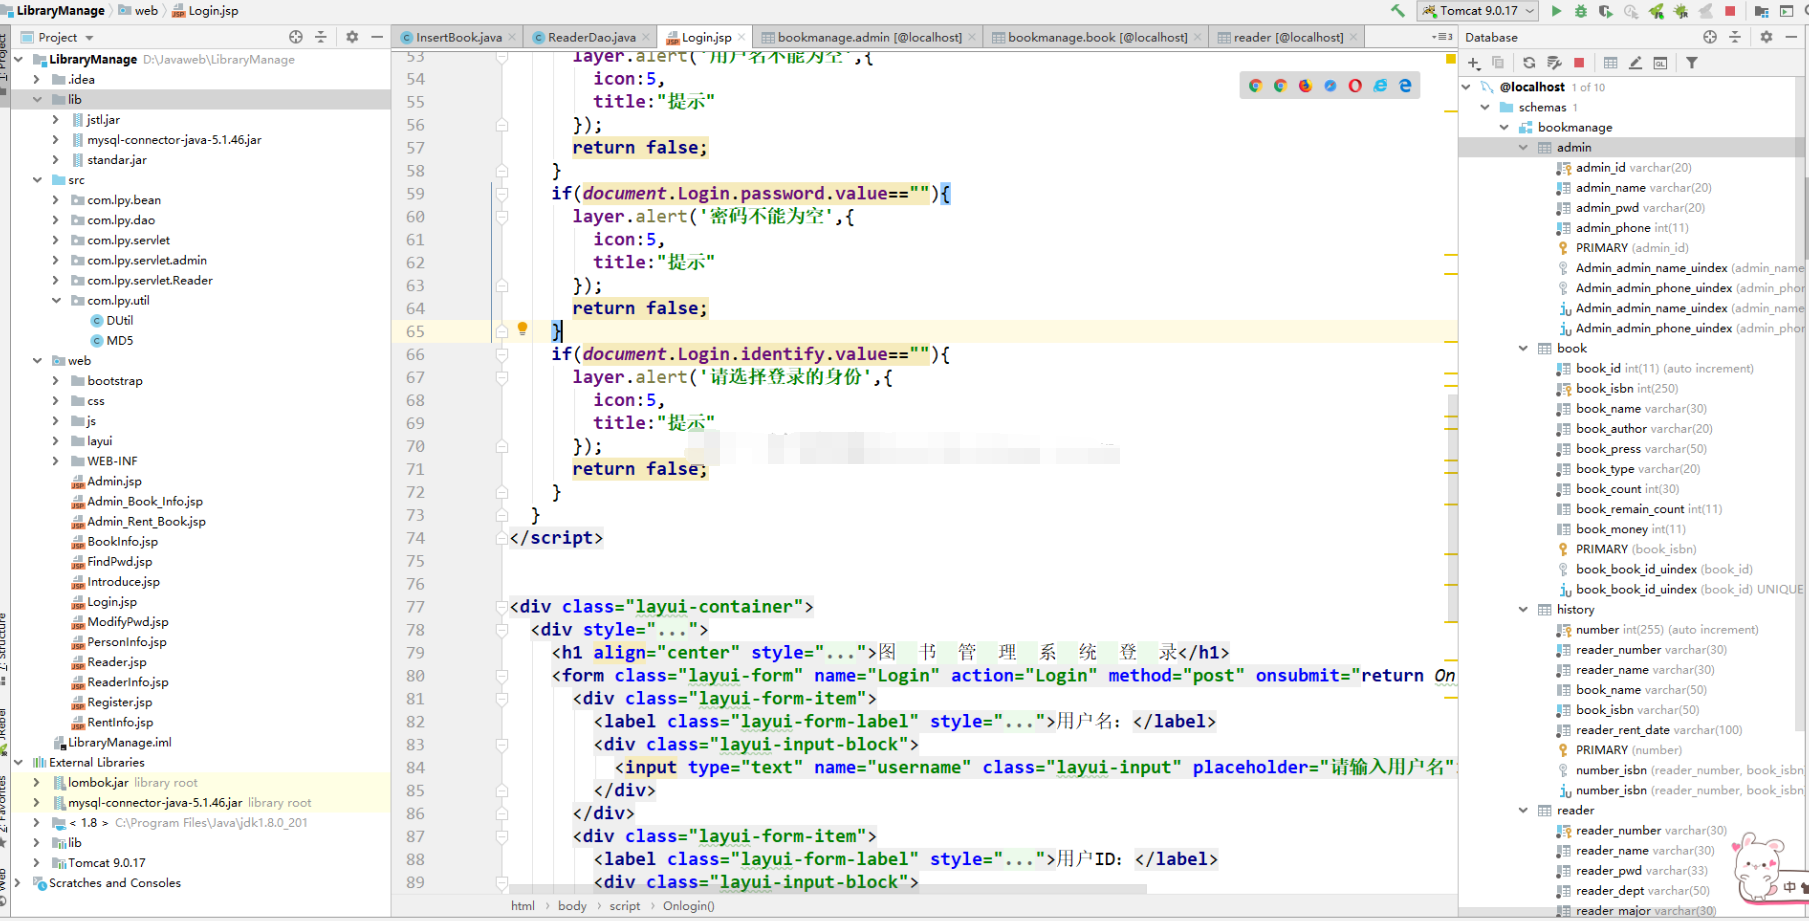Locate opened file target icon in Project panel
Image resolution: width=1809 pixels, height=921 pixels.
296,37
